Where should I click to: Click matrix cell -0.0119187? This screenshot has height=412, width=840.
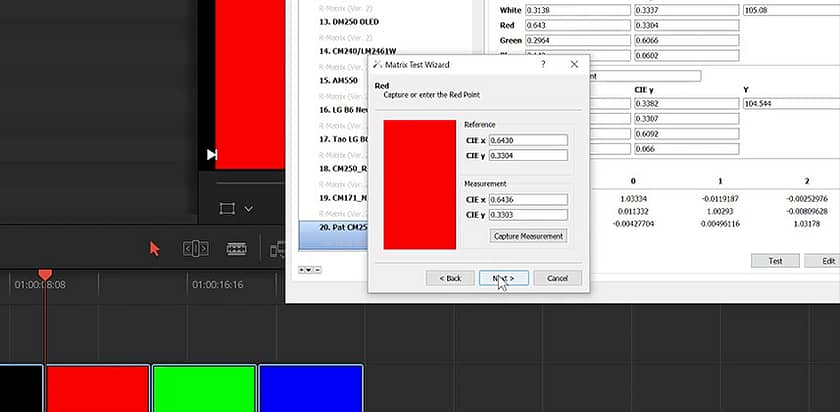(x=720, y=199)
